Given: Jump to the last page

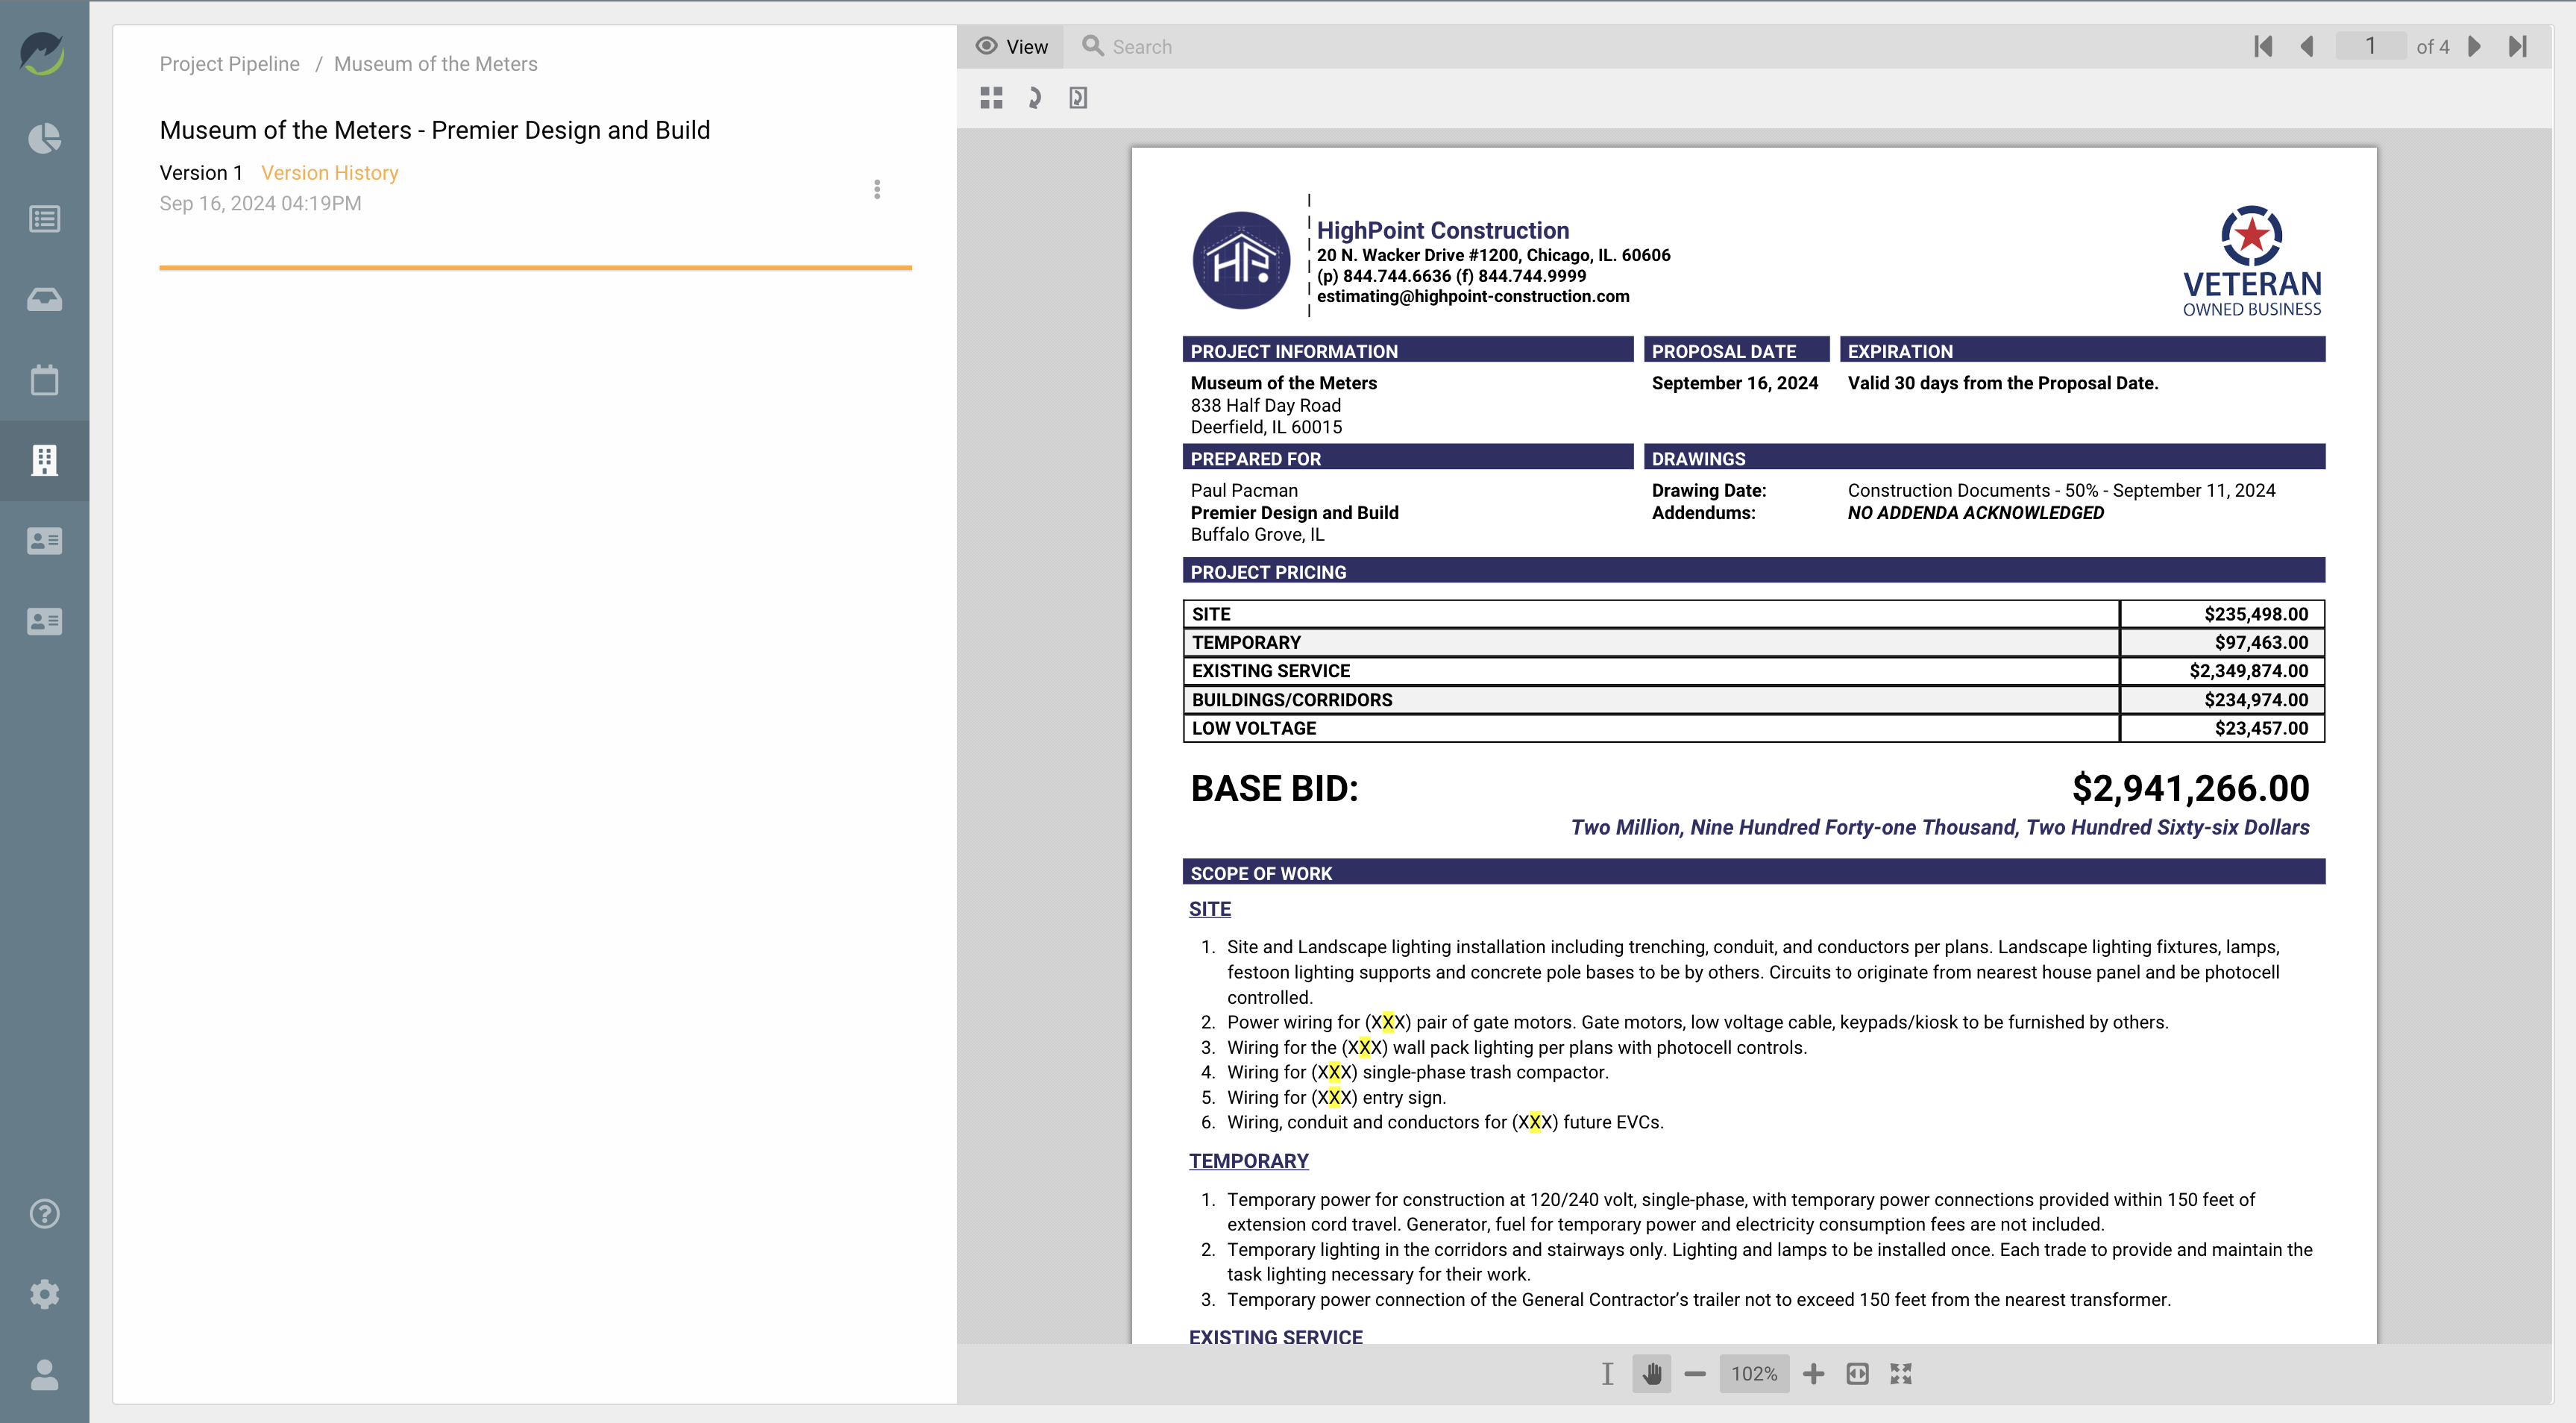Looking at the screenshot, I should tap(2518, 47).
